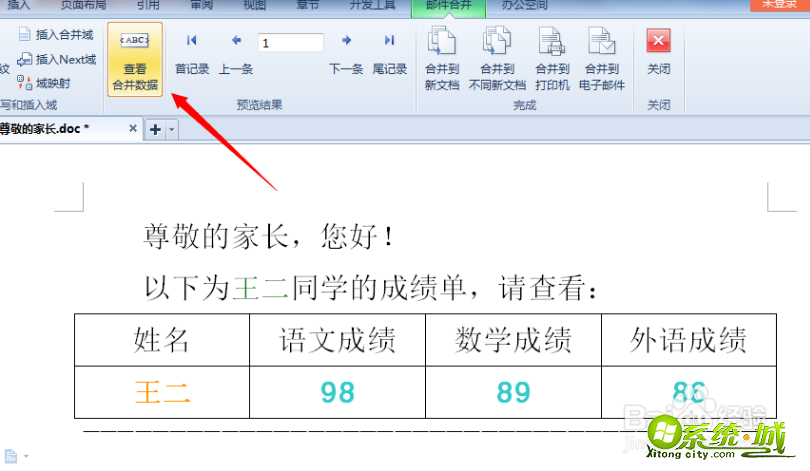Image resolution: width=810 pixels, height=471 pixels.
Task: Click table header 姓名
Action: tap(162, 340)
